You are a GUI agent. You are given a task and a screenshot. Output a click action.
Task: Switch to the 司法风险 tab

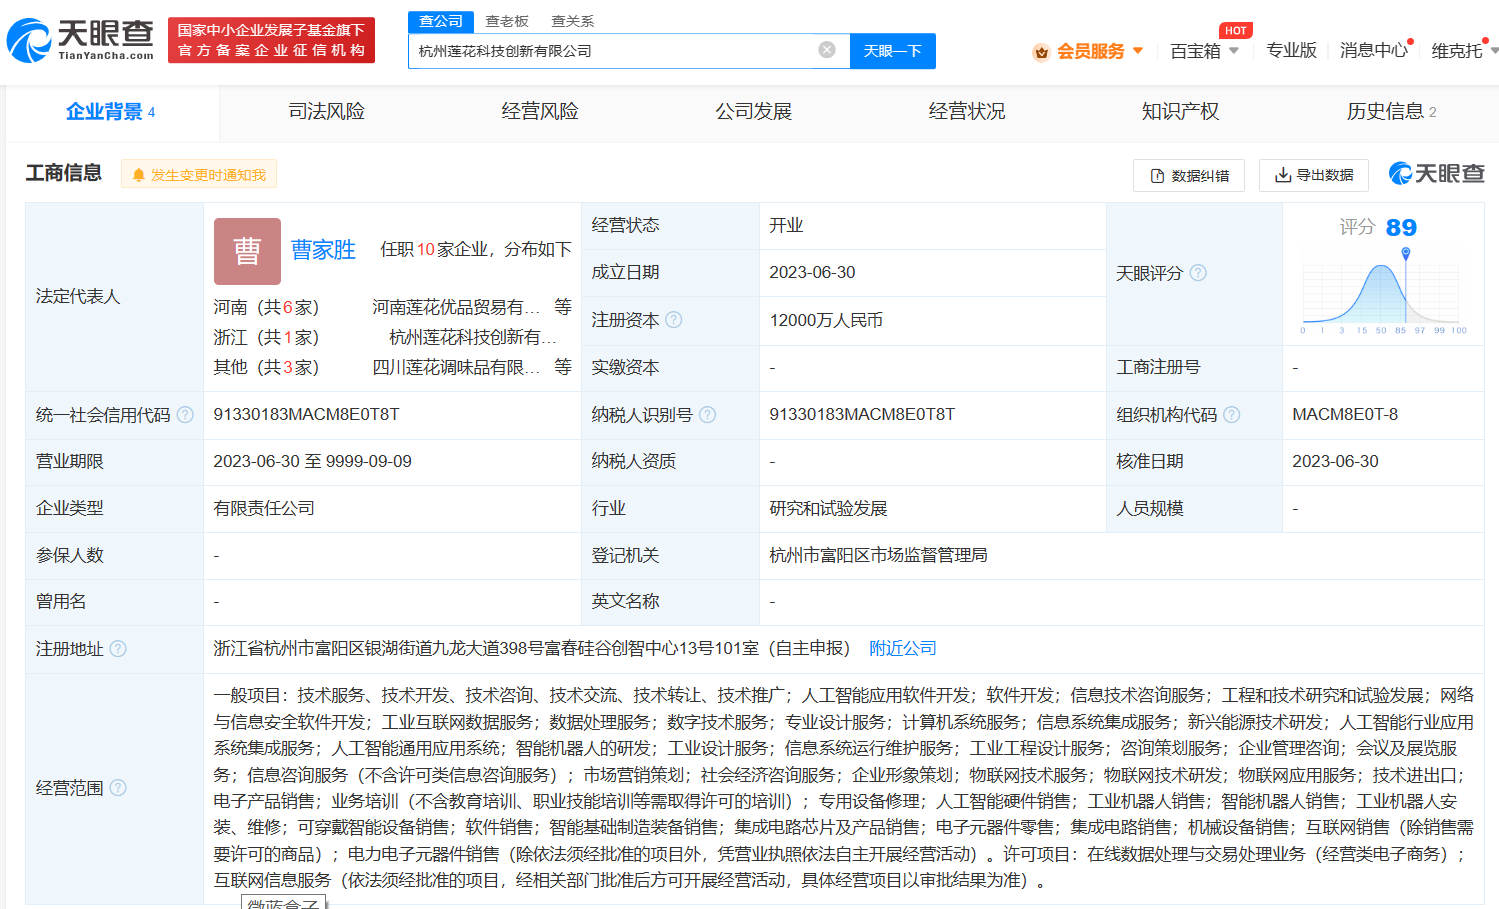point(326,112)
